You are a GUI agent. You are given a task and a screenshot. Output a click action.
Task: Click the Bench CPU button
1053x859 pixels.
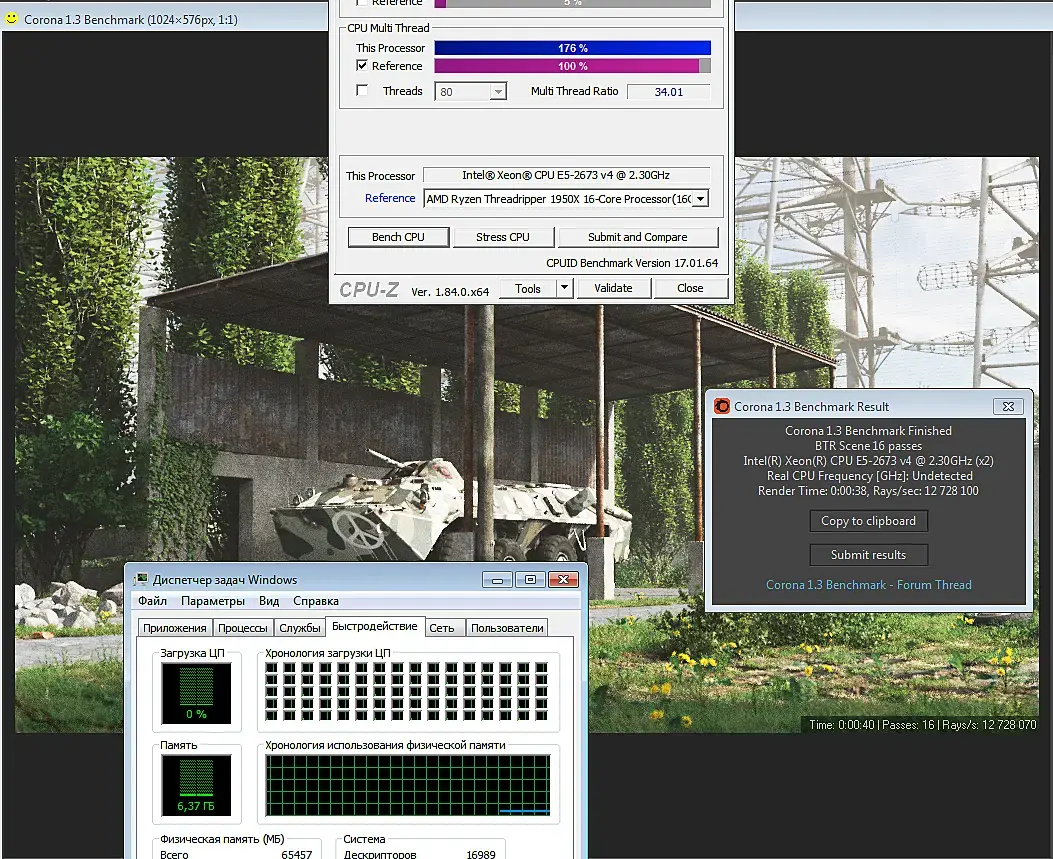[x=398, y=237]
